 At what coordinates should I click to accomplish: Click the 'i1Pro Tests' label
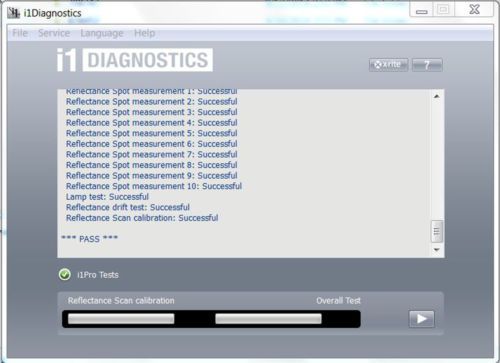[x=98, y=275]
